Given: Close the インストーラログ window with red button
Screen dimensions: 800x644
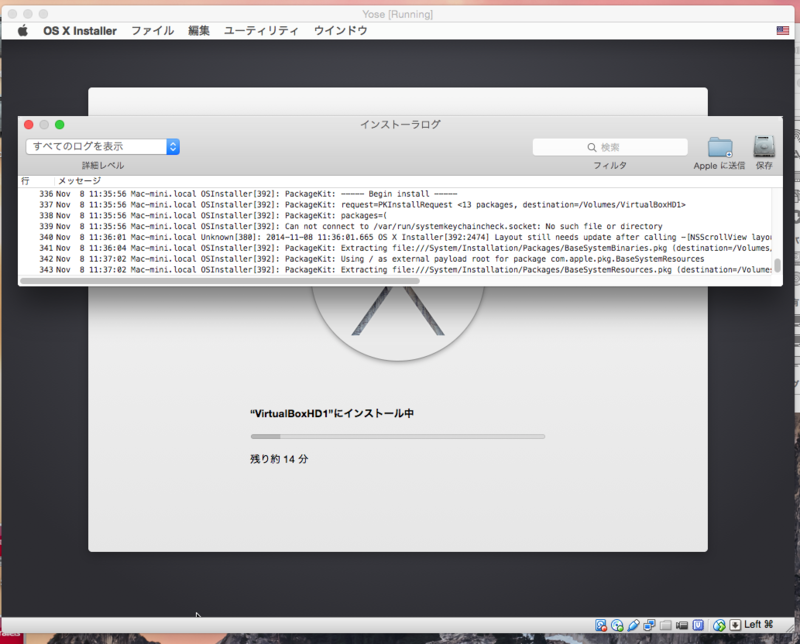Looking at the screenshot, I should pyautogui.click(x=29, y=125).
